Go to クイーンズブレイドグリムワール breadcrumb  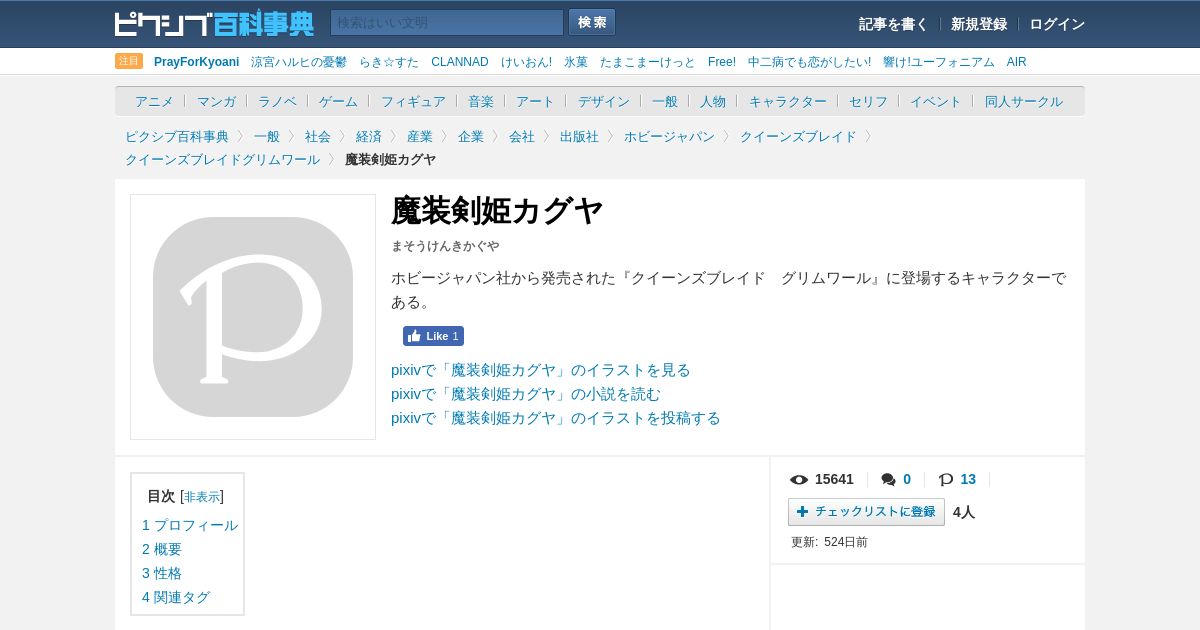[222, 159]
